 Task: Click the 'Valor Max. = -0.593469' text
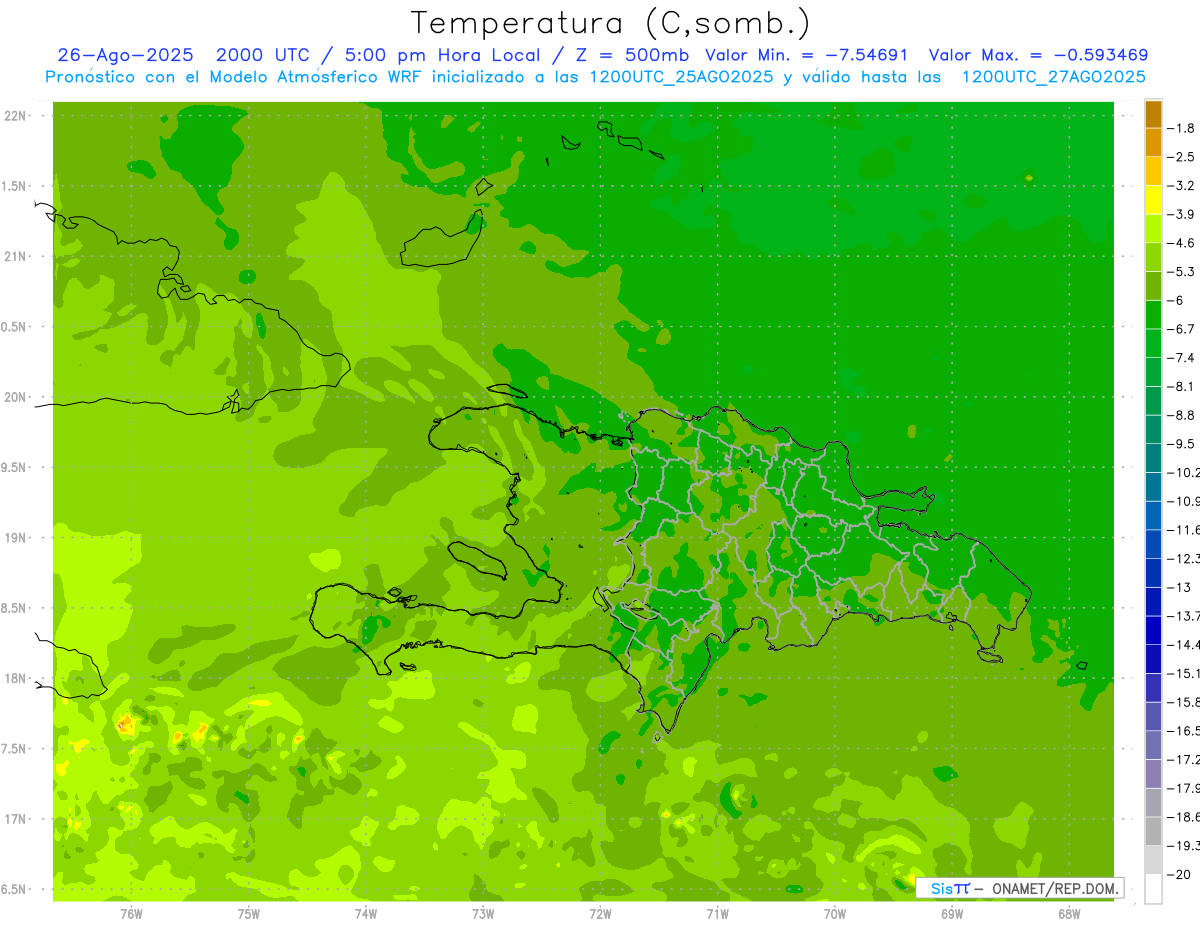[x=1038, y=55]
